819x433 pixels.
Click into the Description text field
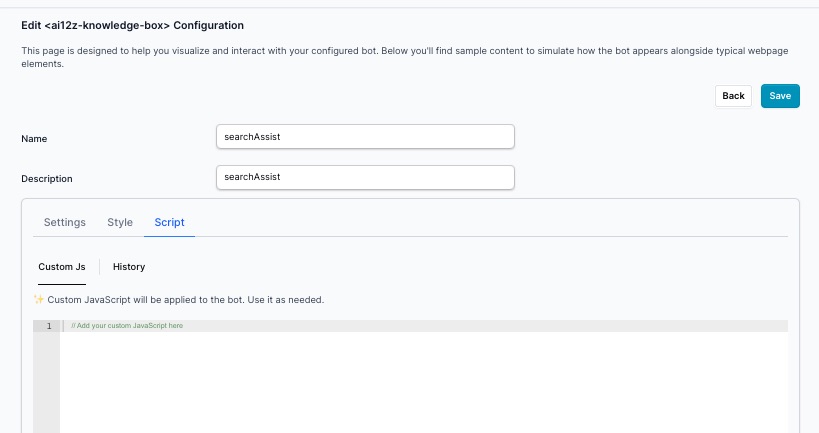click(365, 177)
